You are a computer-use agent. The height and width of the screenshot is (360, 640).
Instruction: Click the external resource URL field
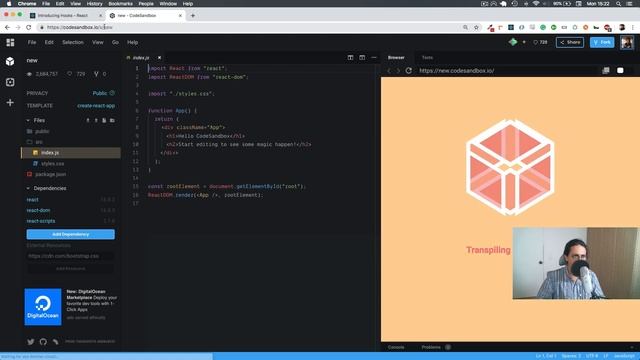(71, 256)
